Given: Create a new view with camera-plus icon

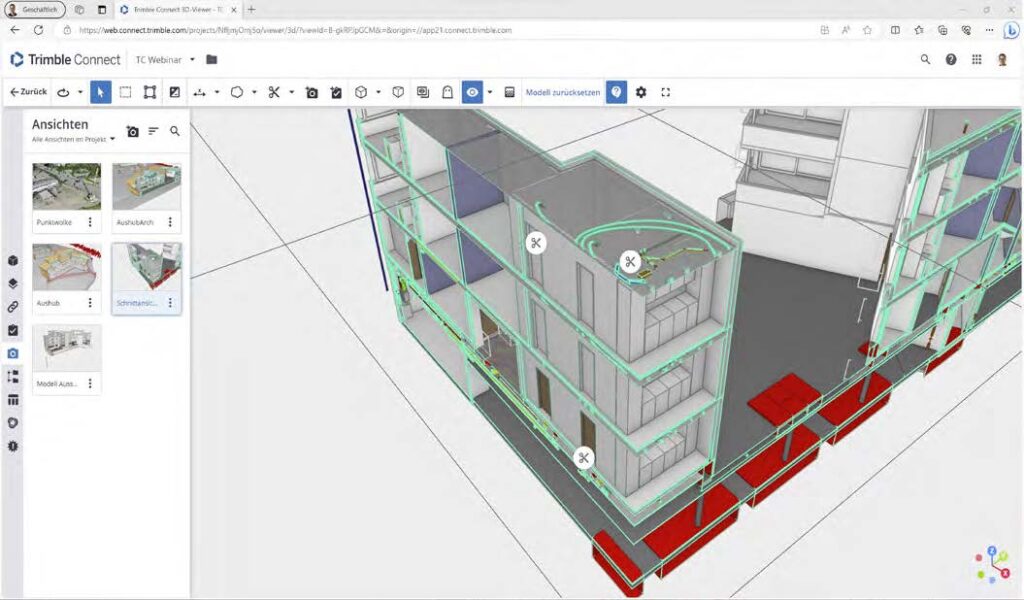Looking at the screenshot, I should click(x=132, y=131).
